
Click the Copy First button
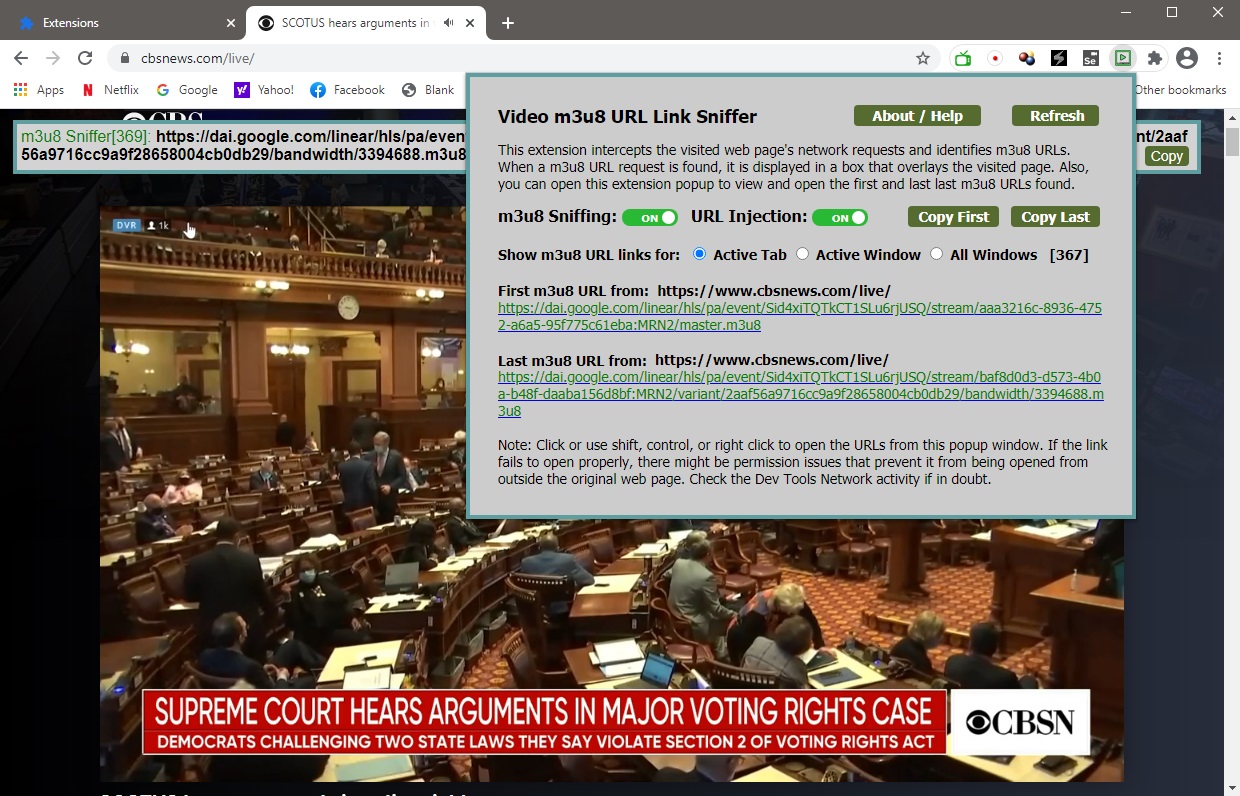tap(953, 216)
